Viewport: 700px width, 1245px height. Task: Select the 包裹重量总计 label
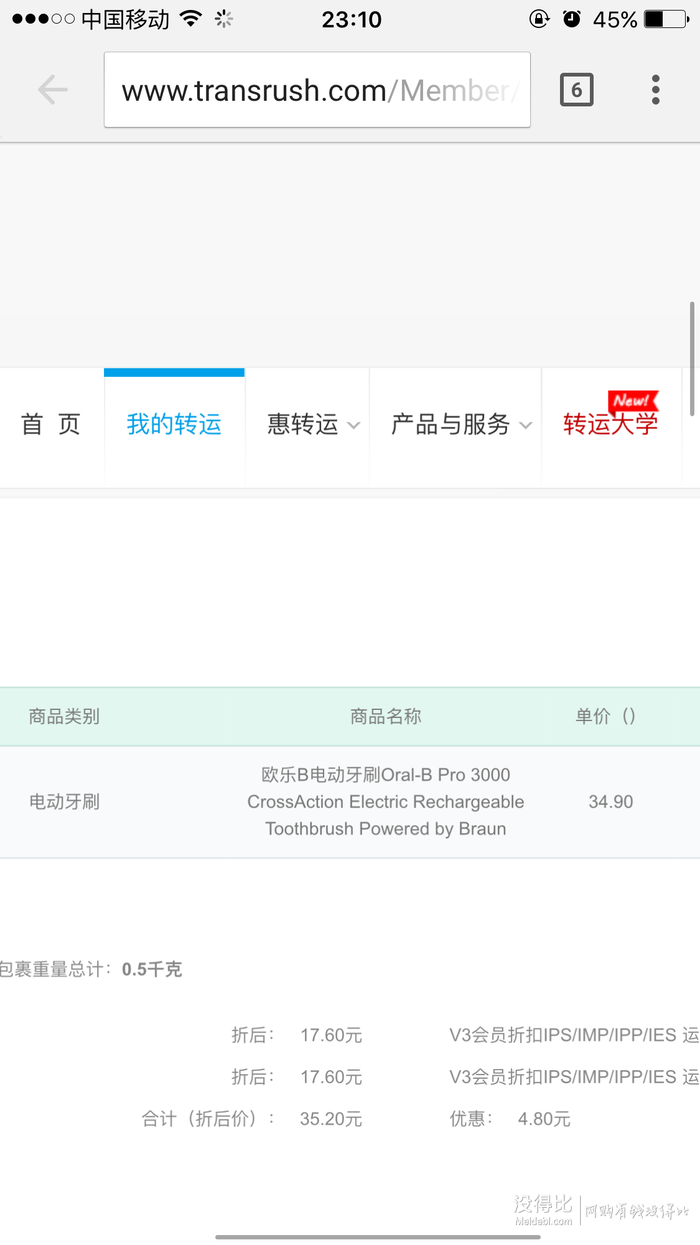click(x=57, y=969)
